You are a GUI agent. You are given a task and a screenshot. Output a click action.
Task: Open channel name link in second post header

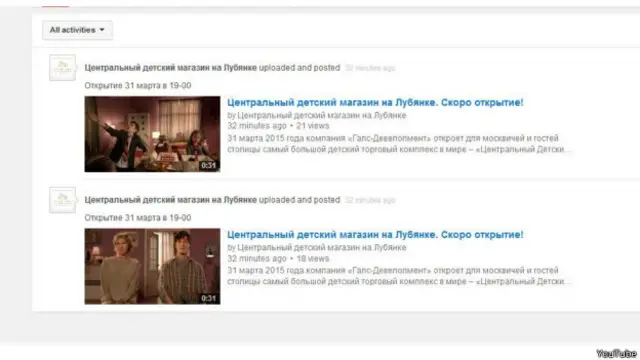(171, 200)
